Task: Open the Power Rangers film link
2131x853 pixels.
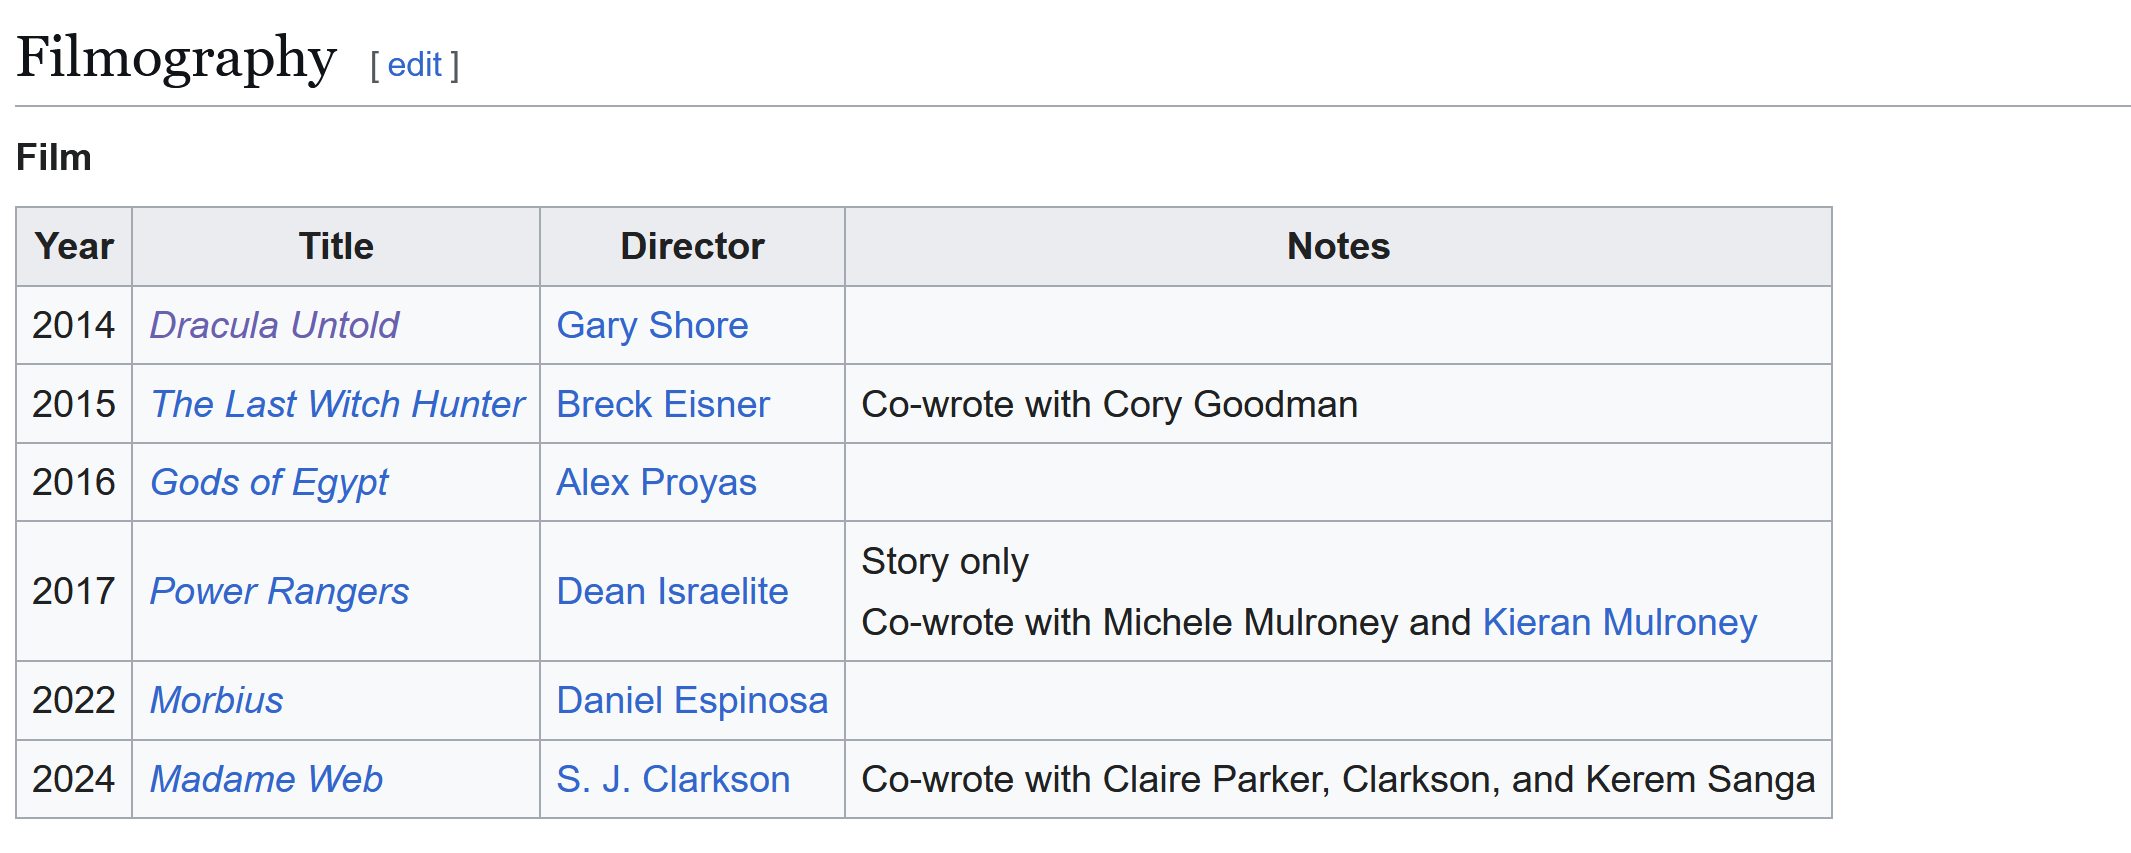Action: pyautogui.click(x=279, y=591)
